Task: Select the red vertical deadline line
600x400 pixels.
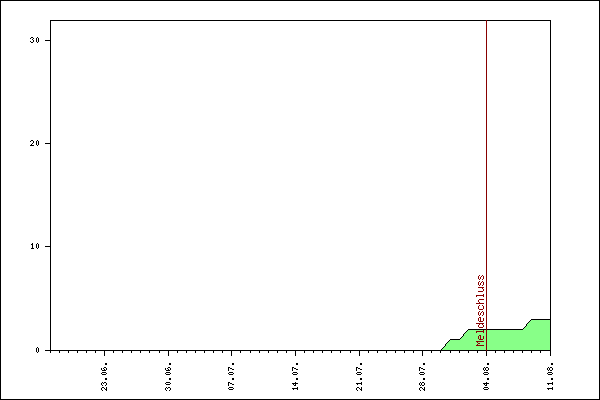Action: [486, 150]
